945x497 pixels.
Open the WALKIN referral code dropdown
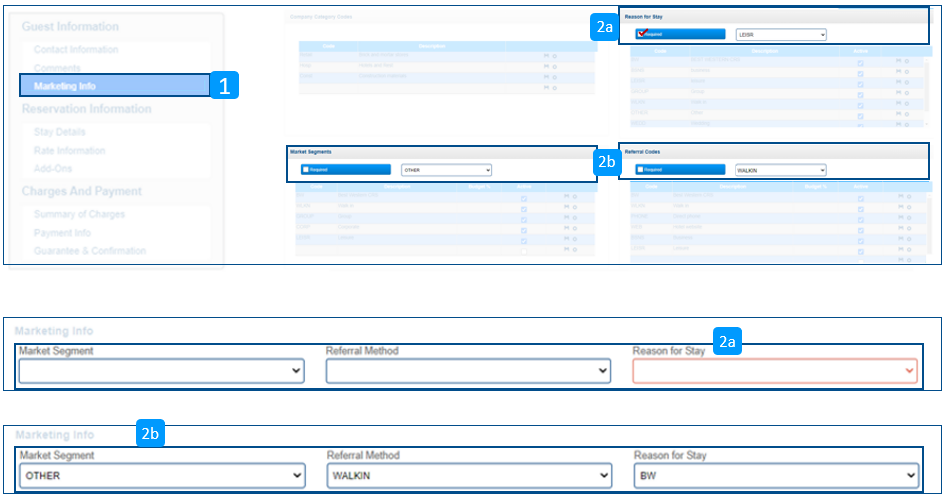pos(780,170)
